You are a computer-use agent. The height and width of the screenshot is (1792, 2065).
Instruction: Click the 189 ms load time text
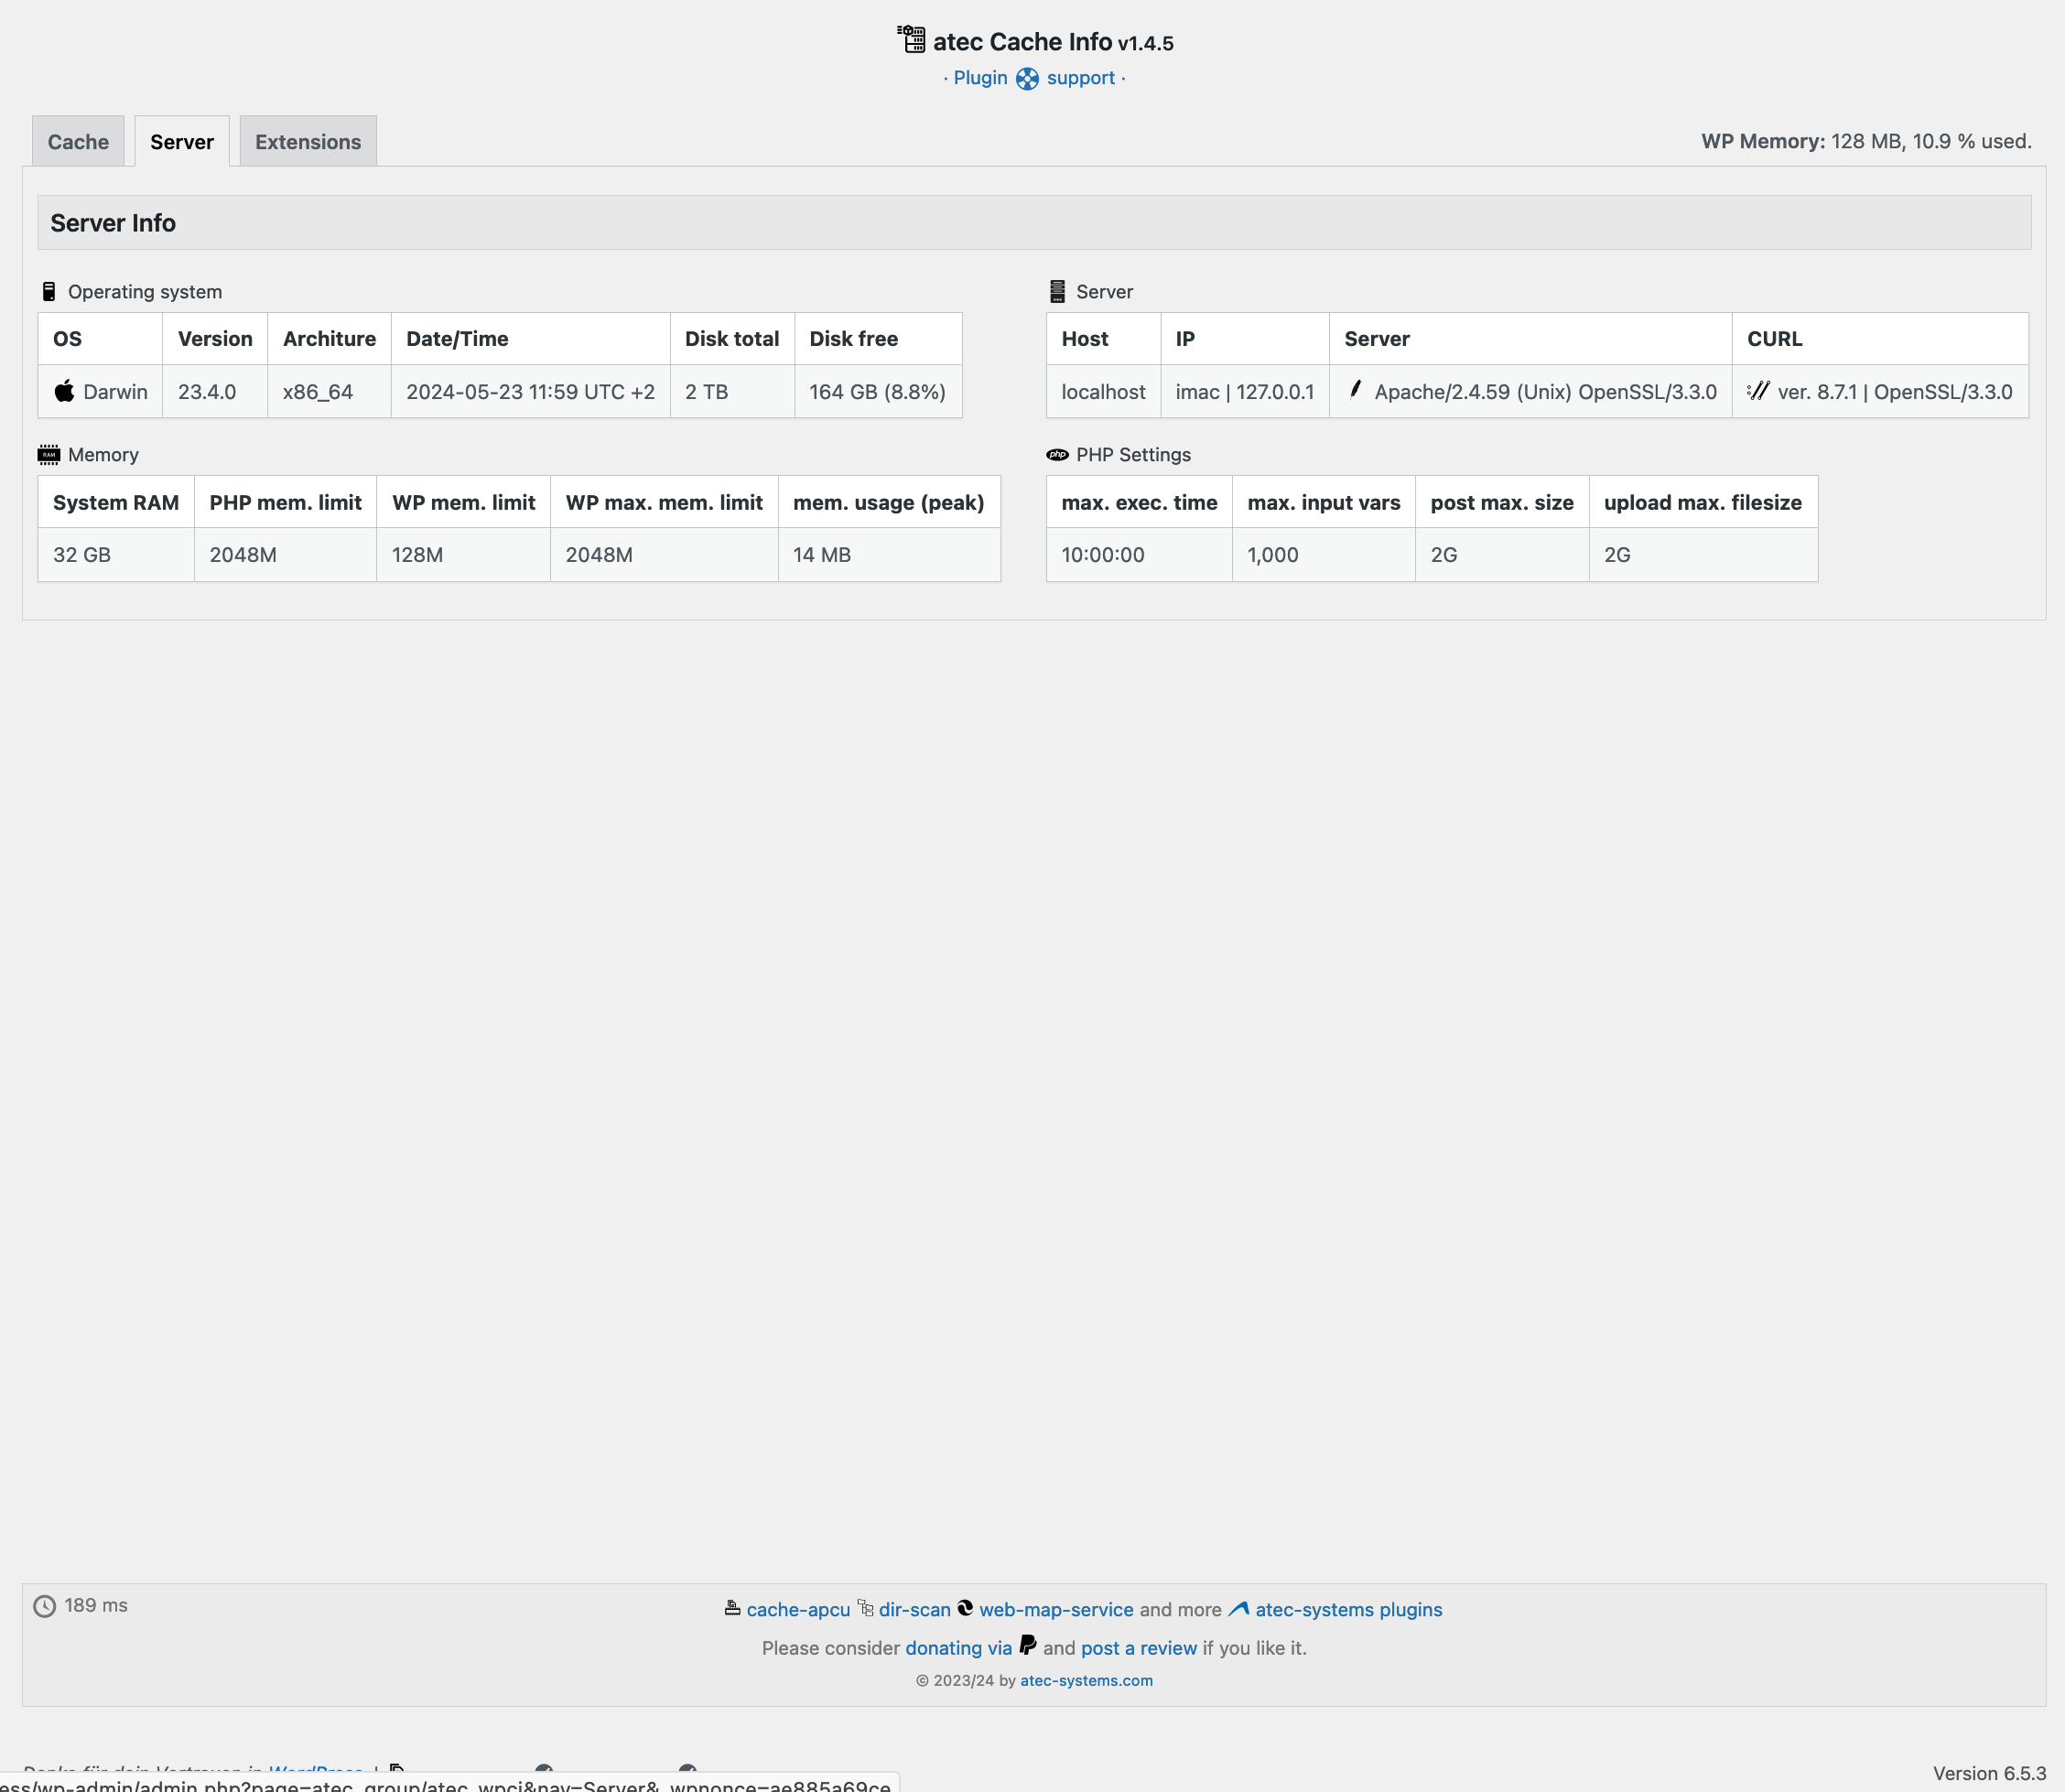click(96, 1605)
